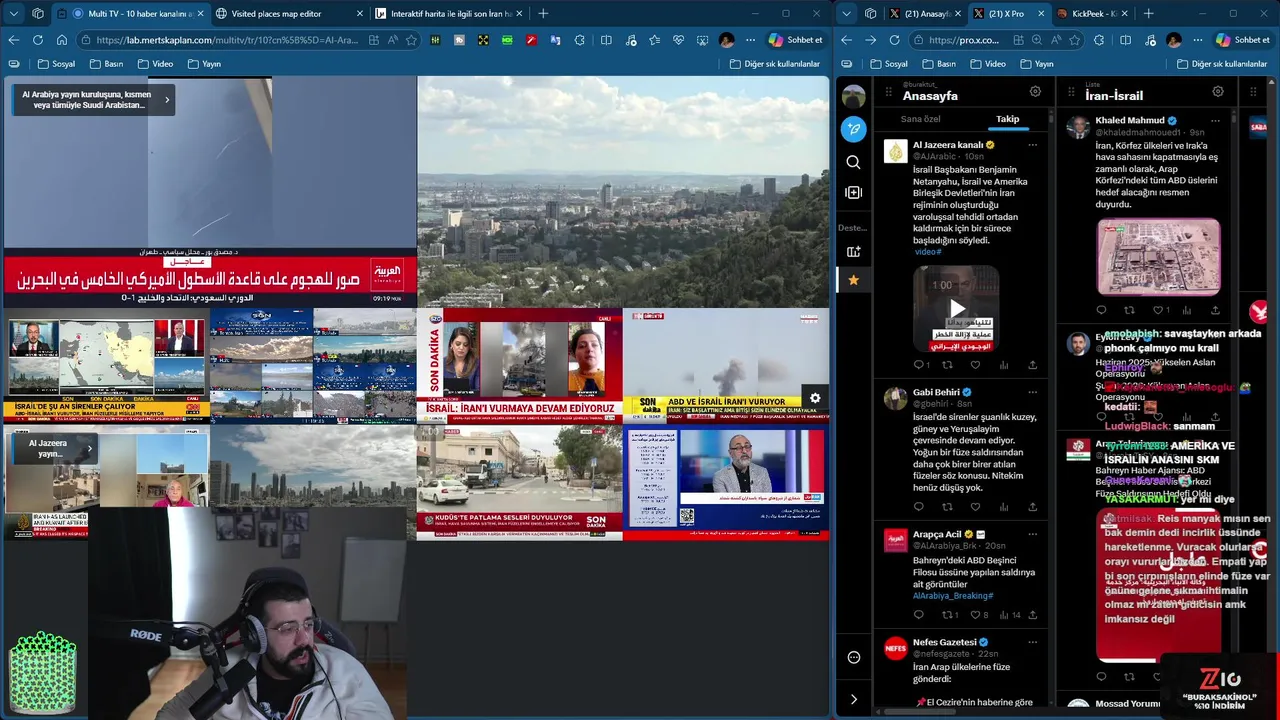The image size is (1280, 720).
Task: Open the tab list dropdown in the left browser window
Action: pyautogui.click(x=13, y=13)
